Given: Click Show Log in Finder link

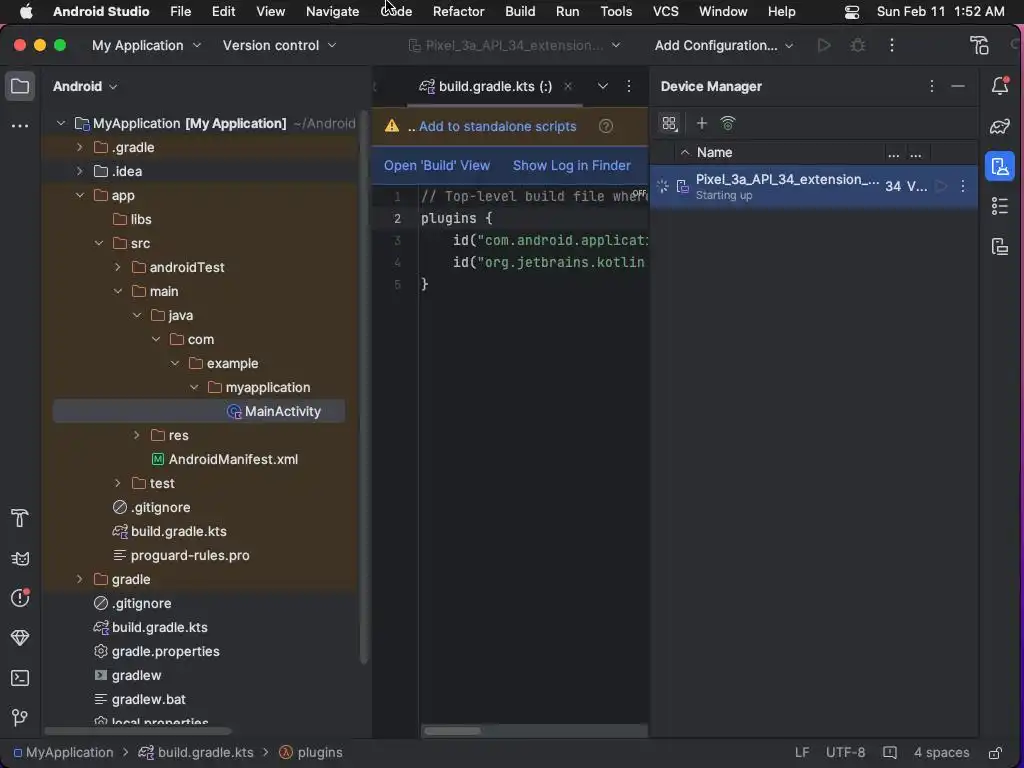Looking at the screenshot, I should (571, 165).
